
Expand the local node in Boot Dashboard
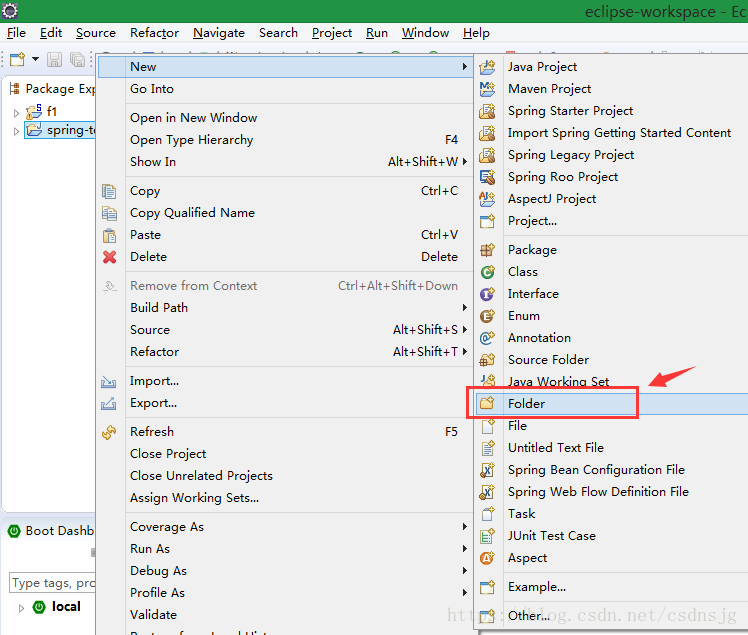tap(21, 608)
